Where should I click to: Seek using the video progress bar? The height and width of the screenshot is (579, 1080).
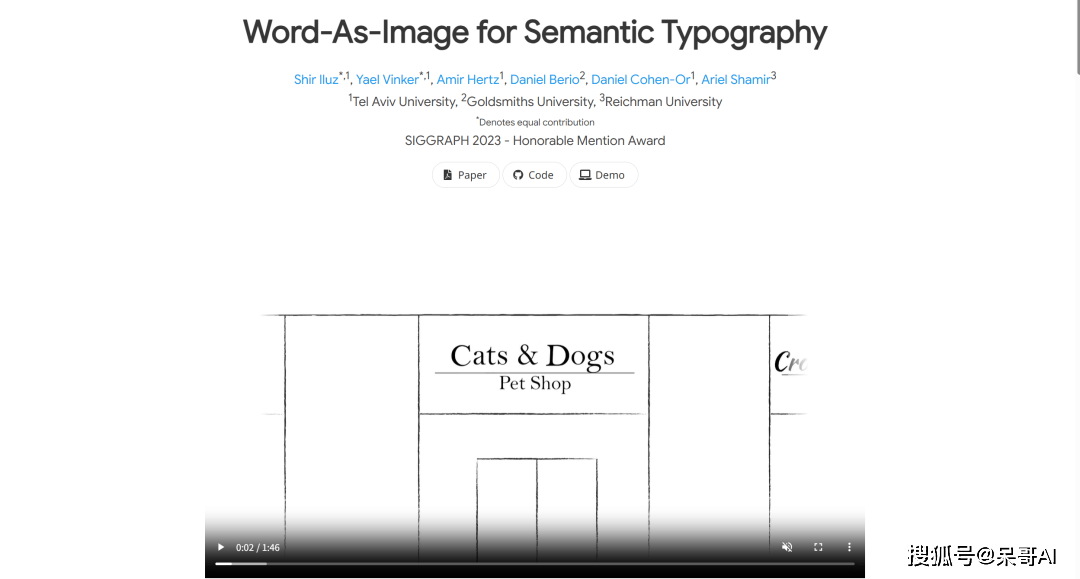click(x=534, y=564)
